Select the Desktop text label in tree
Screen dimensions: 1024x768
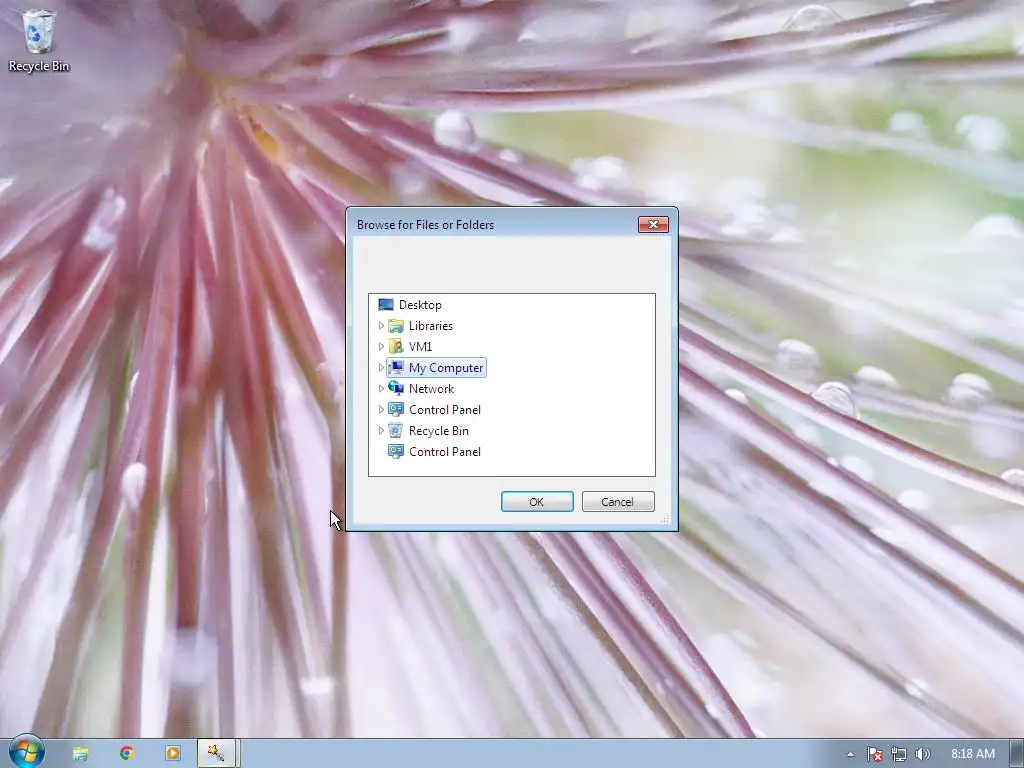tap(420, 305)
